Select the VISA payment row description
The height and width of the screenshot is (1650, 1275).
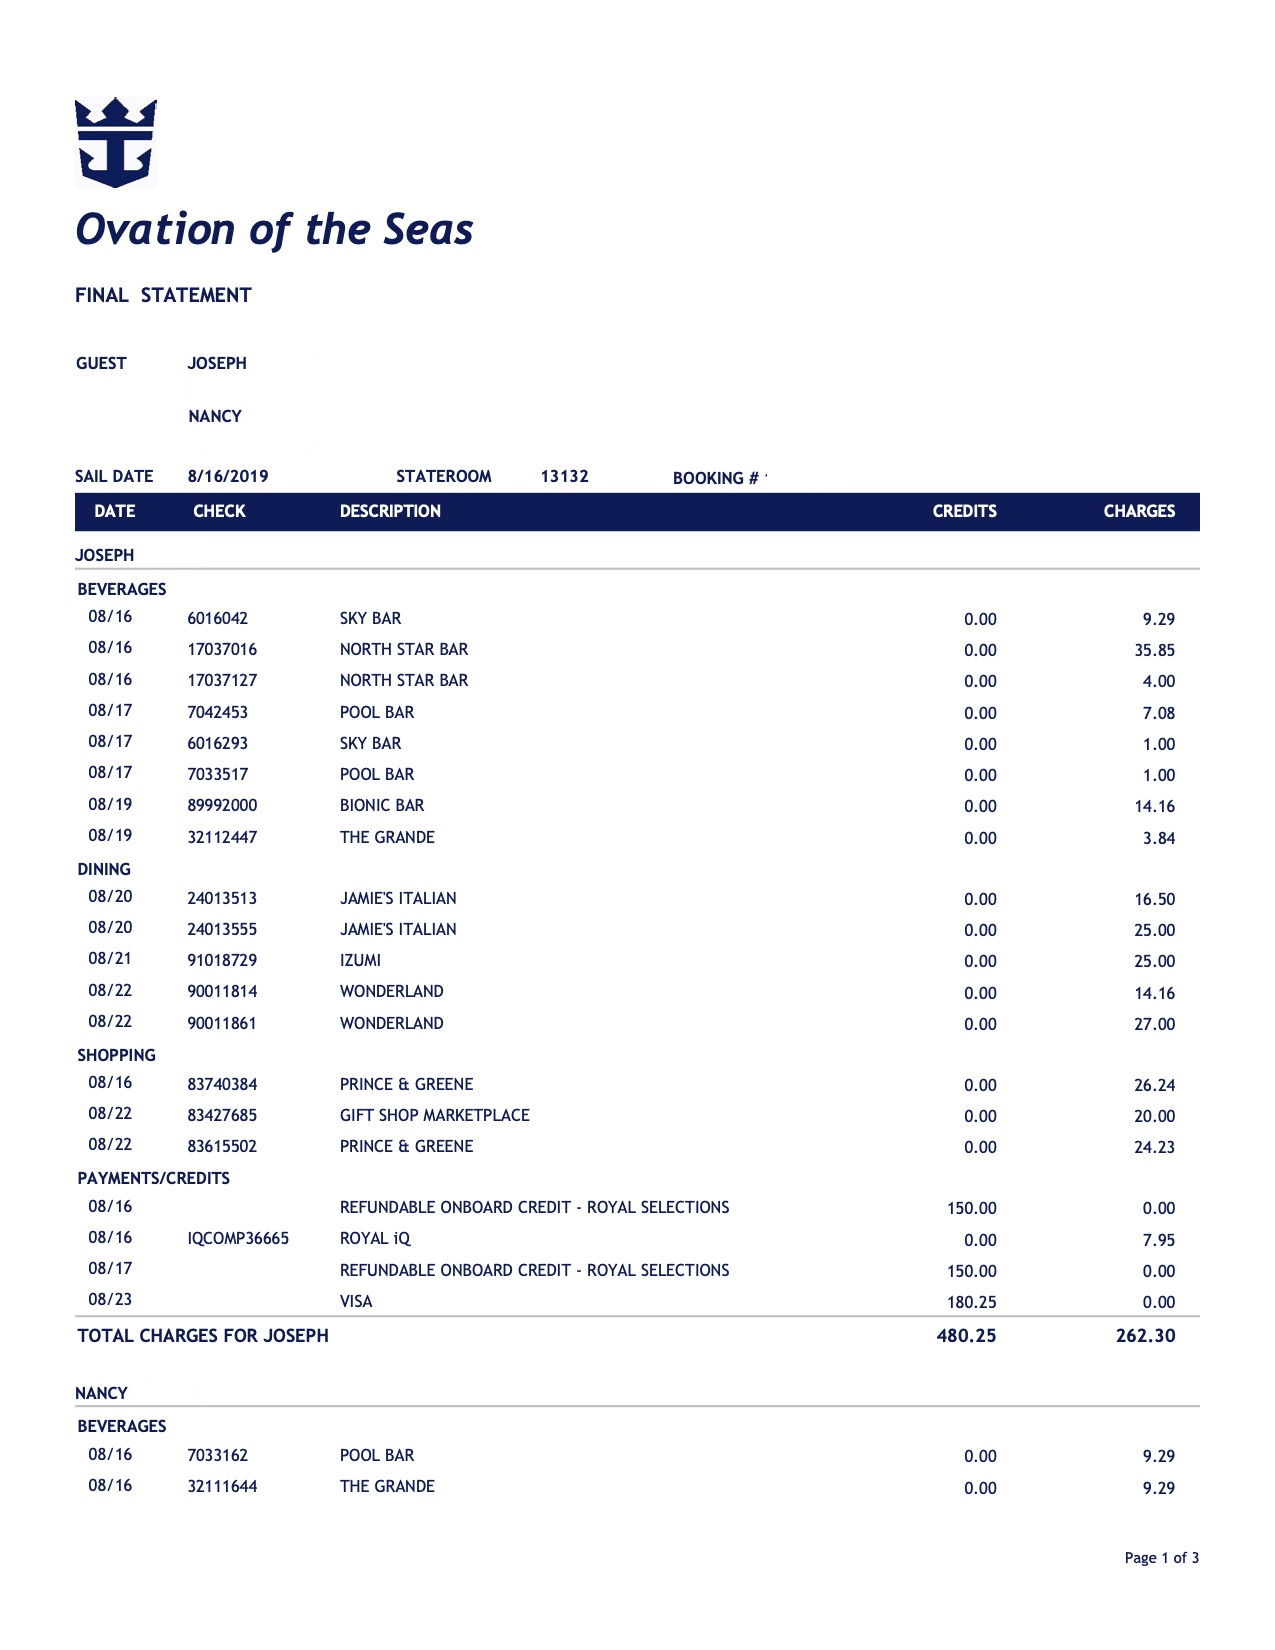356,1301
